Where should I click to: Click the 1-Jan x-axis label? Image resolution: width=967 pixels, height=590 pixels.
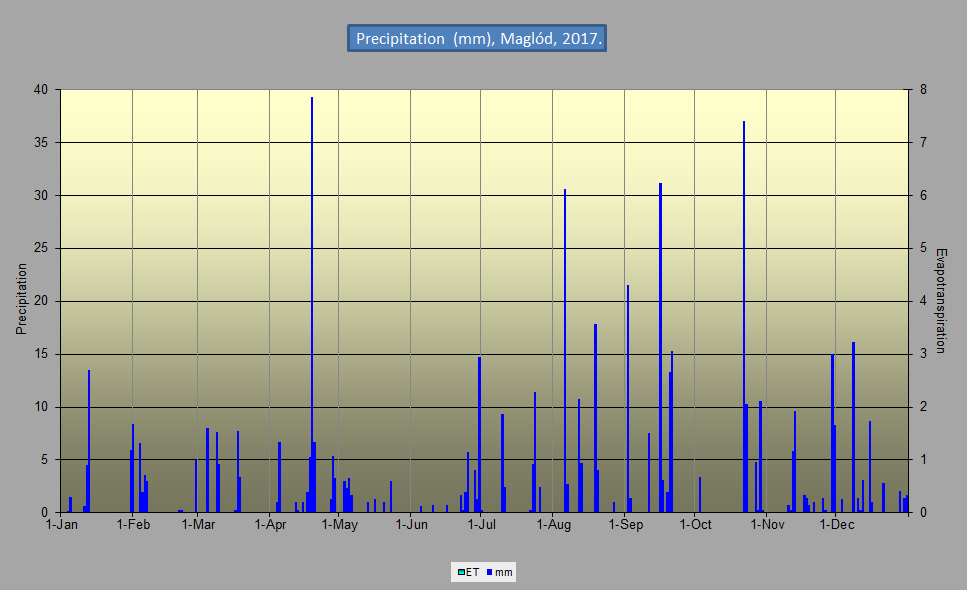62,525
